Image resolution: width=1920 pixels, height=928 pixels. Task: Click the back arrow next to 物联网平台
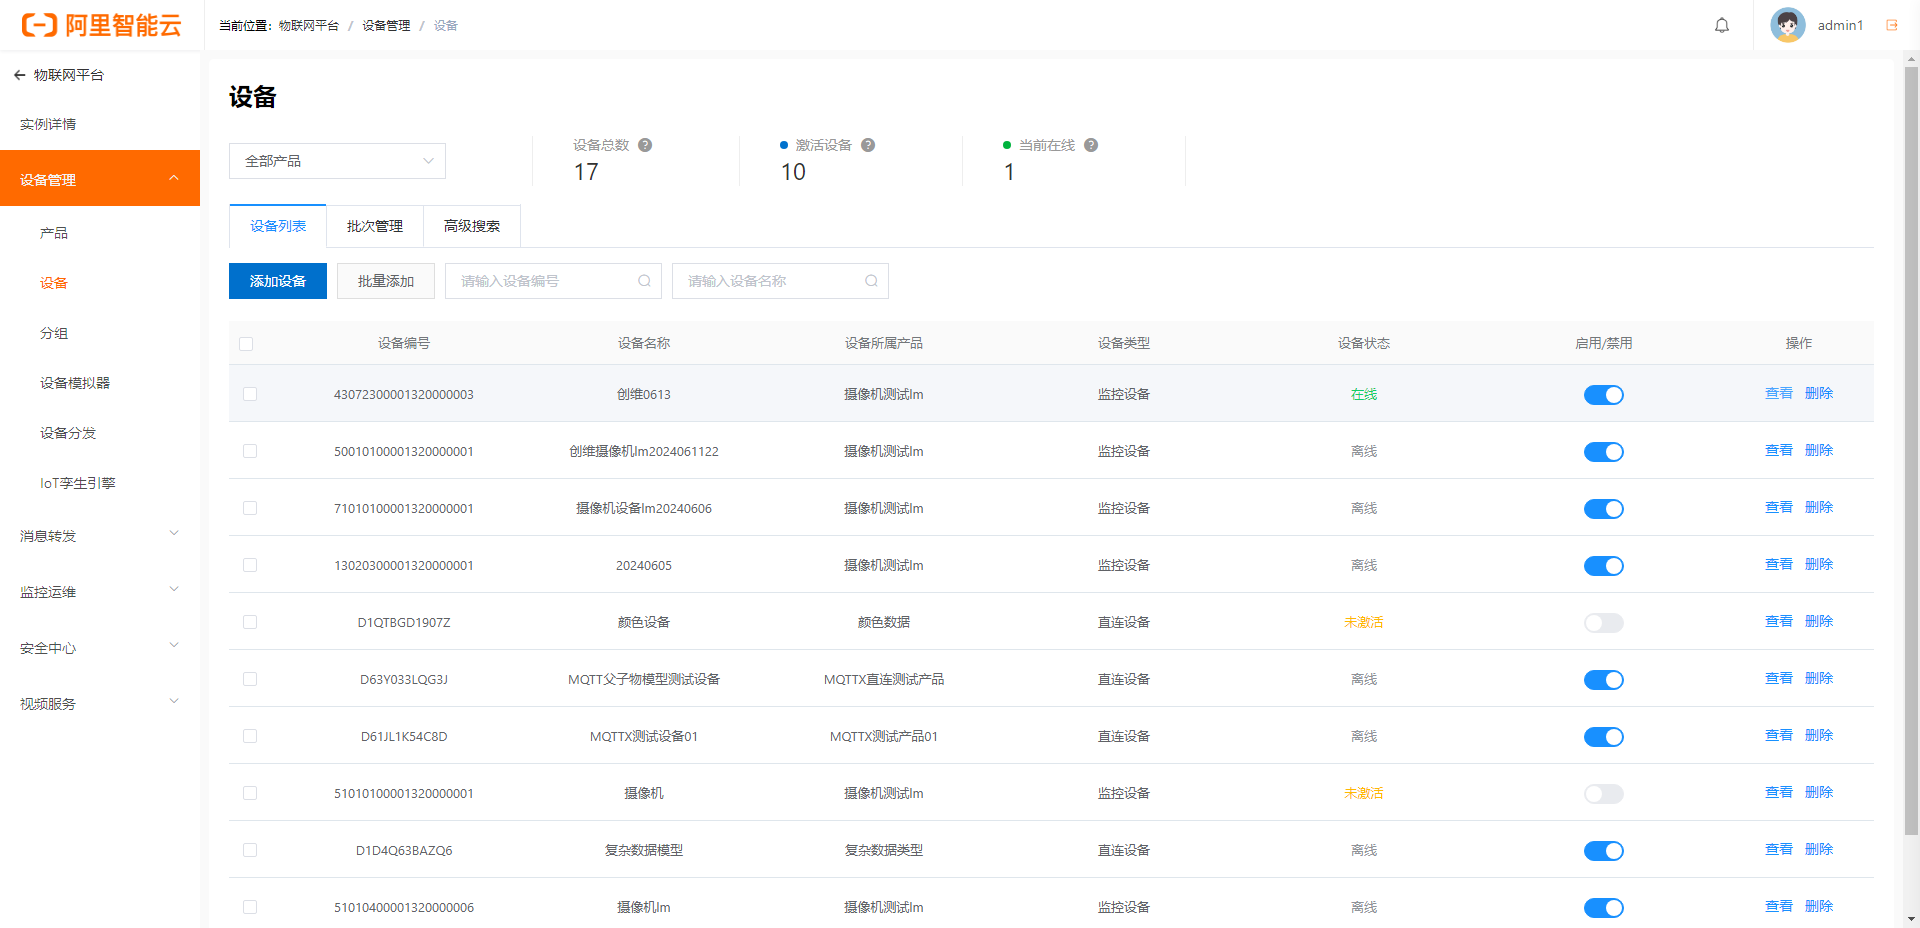pos(19,75)
